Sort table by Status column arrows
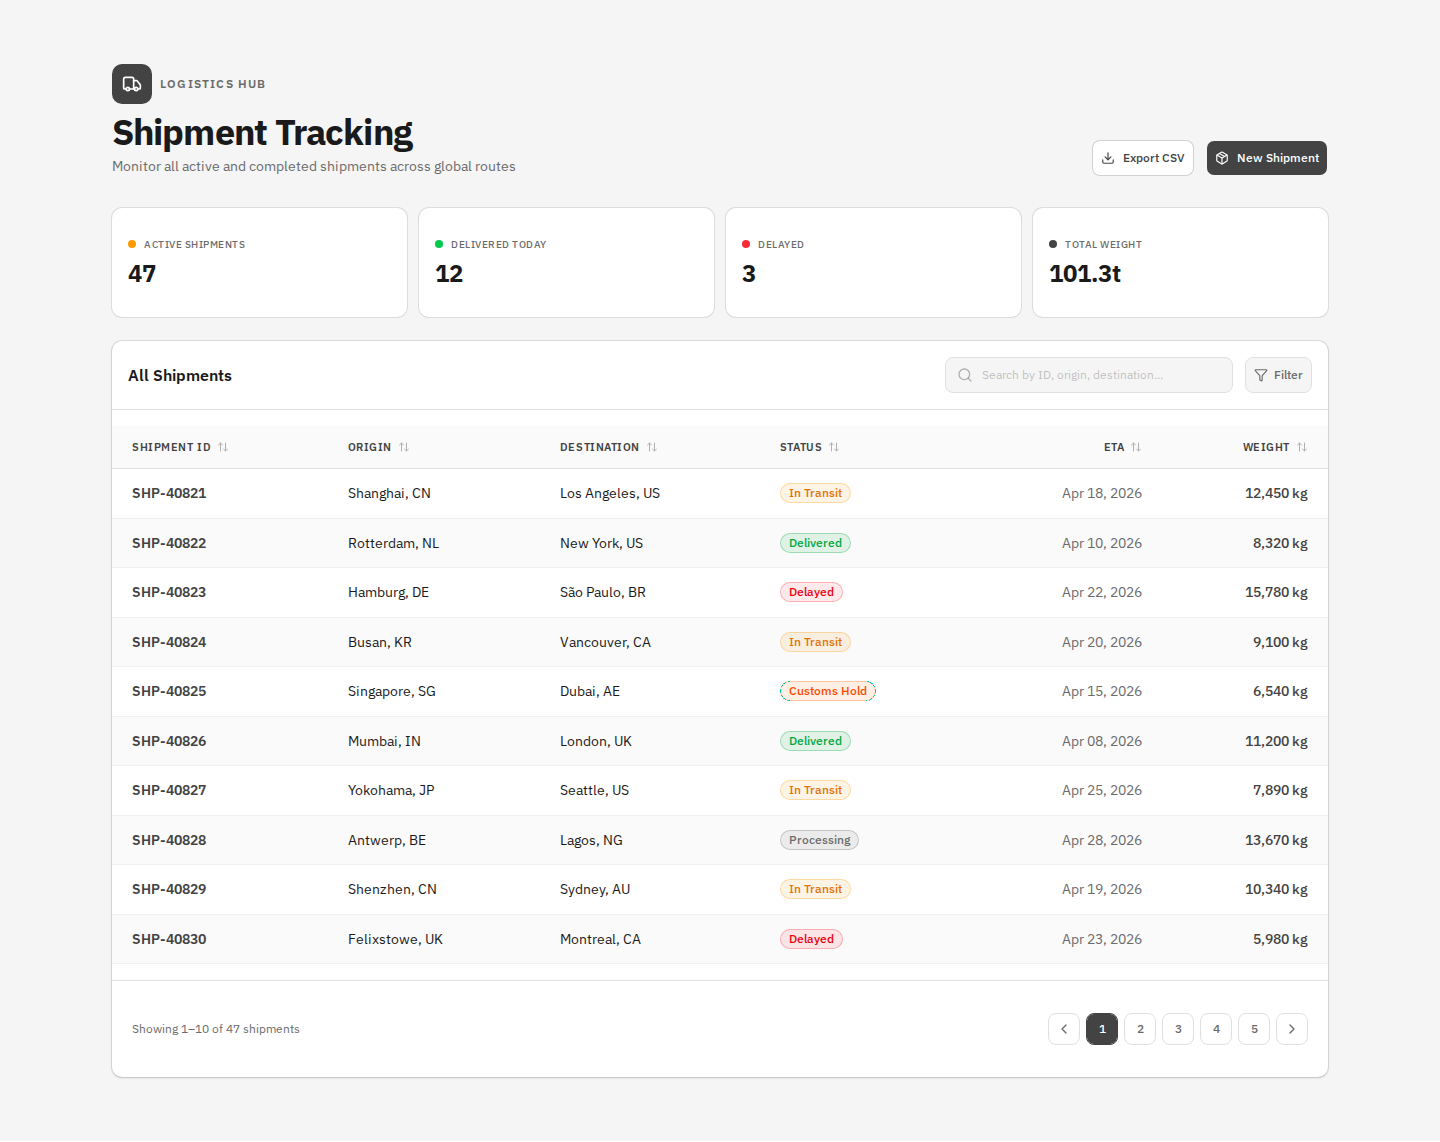This screenshot has height=1142, width=1440. (x=834, y=447)
